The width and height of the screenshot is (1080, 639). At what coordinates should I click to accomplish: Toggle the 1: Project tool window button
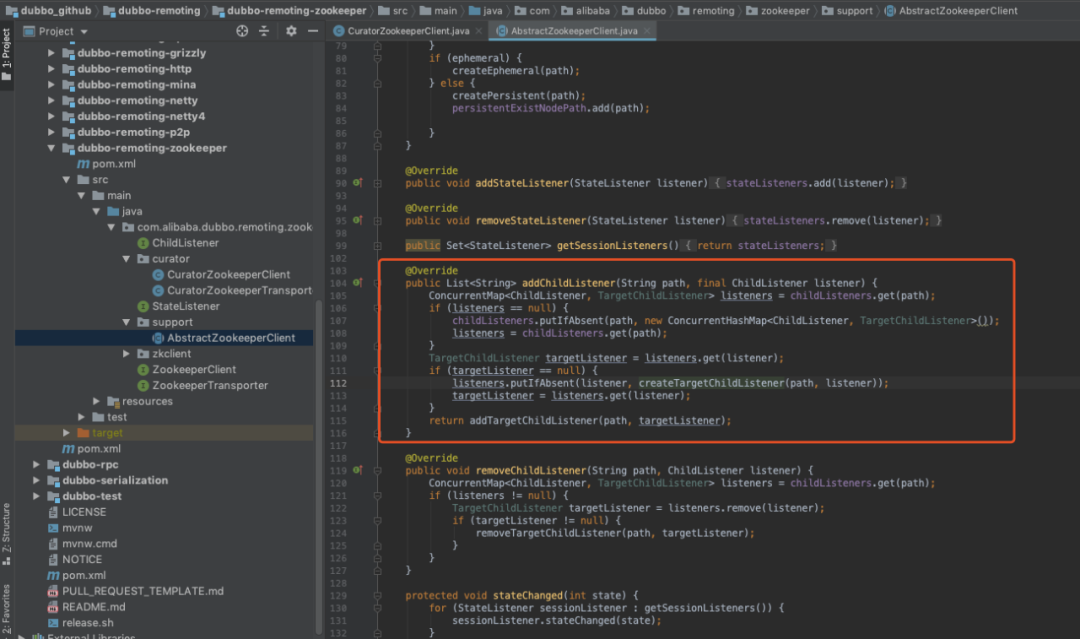6,50
